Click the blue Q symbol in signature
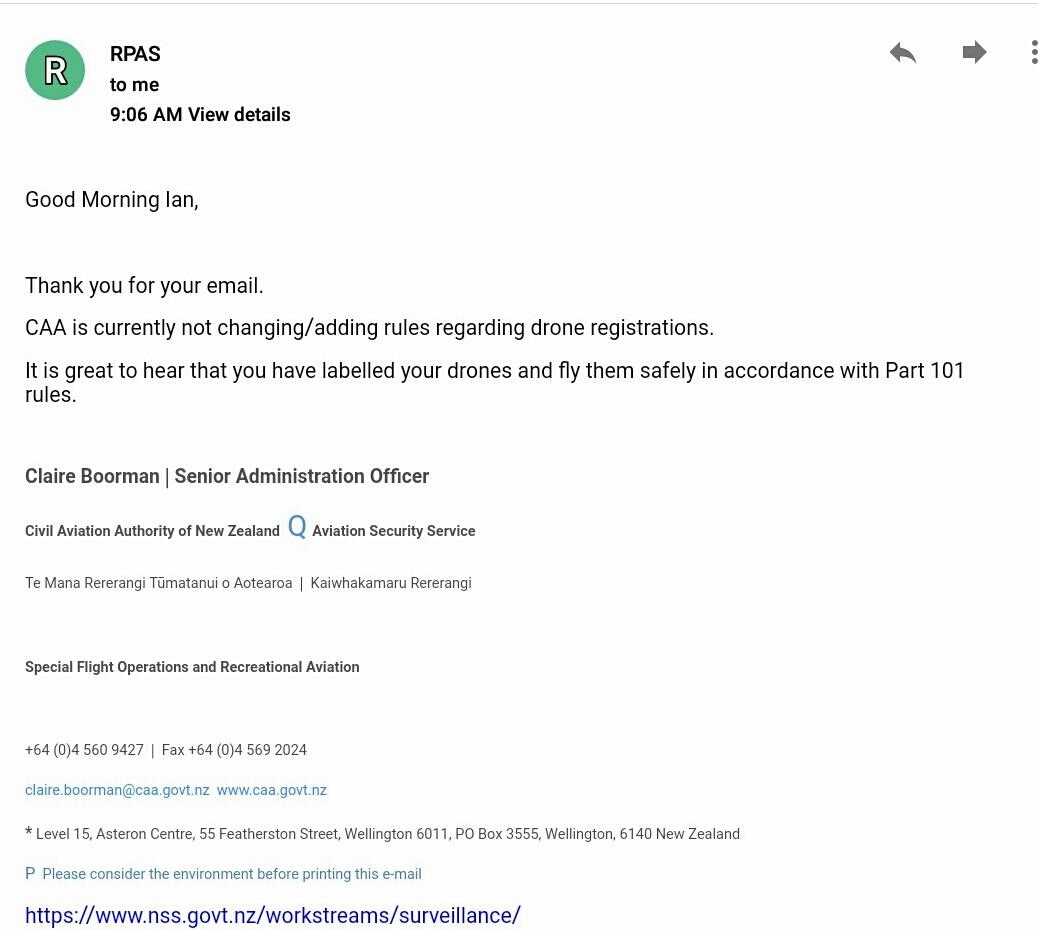This screenshot has width=1038, height=930. pyautogui.click(x=297, y=527)
